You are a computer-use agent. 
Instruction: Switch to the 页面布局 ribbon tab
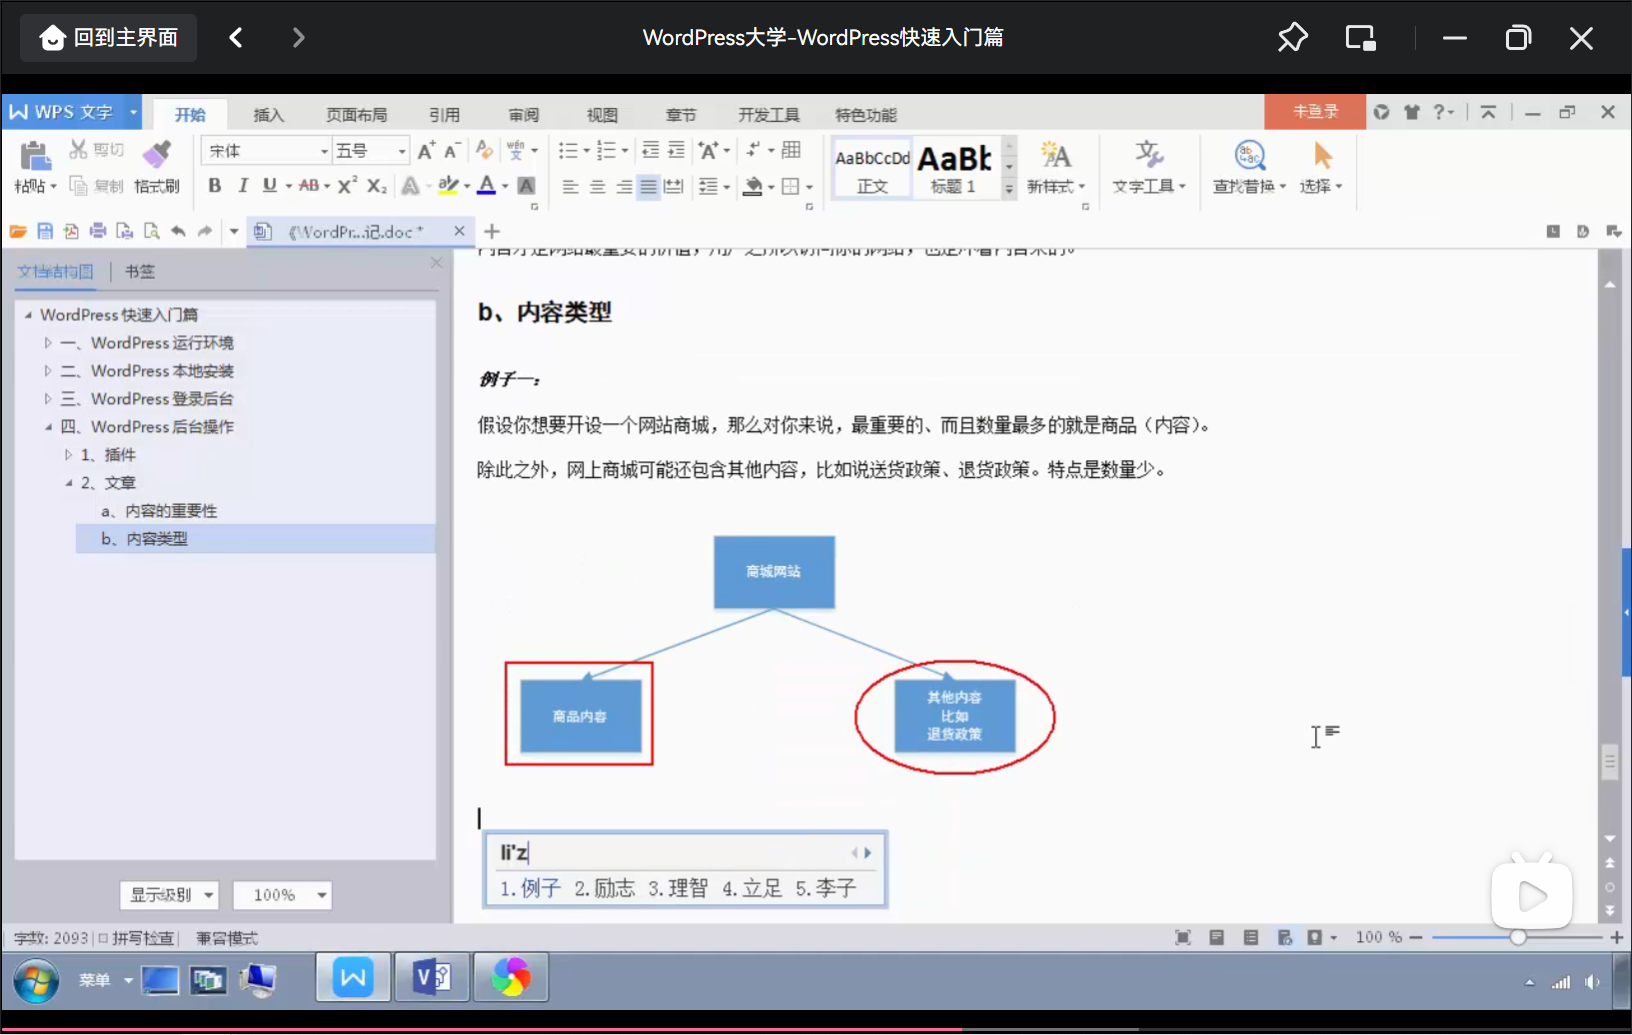click(x=356, y=114)
